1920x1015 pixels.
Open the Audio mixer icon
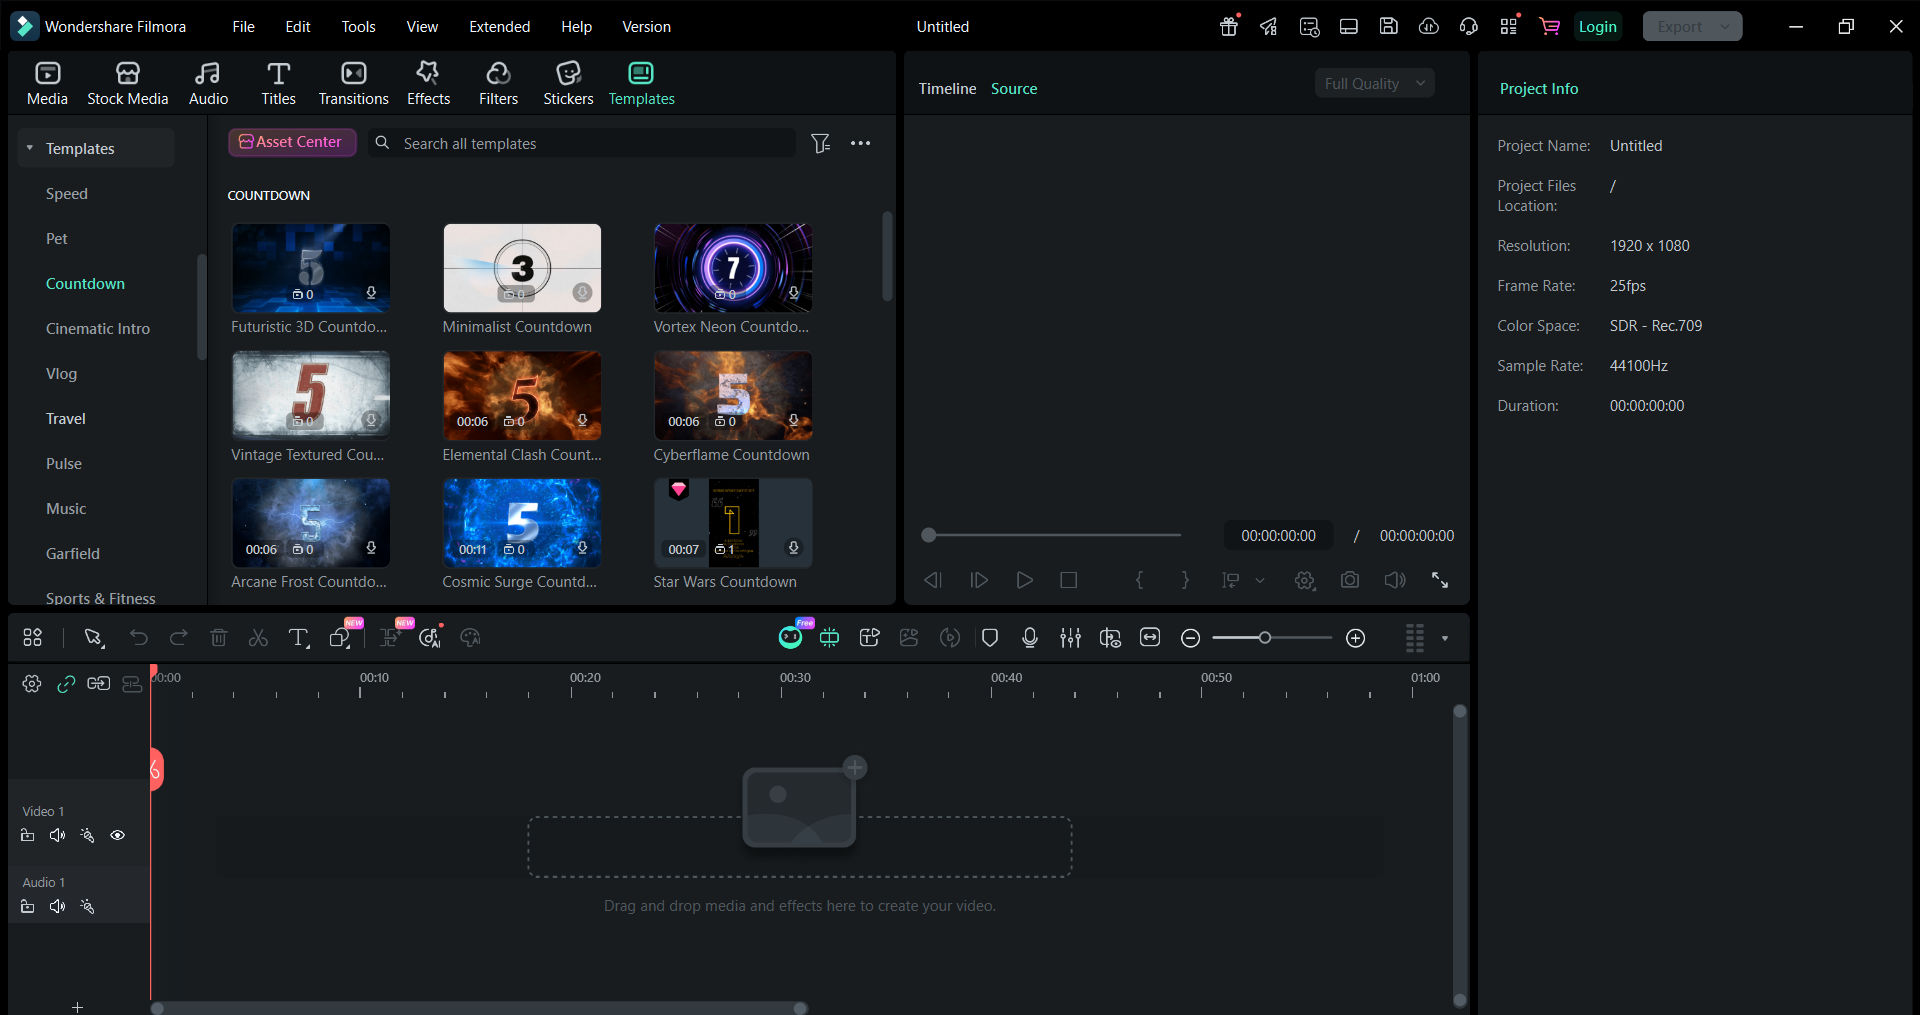[x=1070, y=638]
